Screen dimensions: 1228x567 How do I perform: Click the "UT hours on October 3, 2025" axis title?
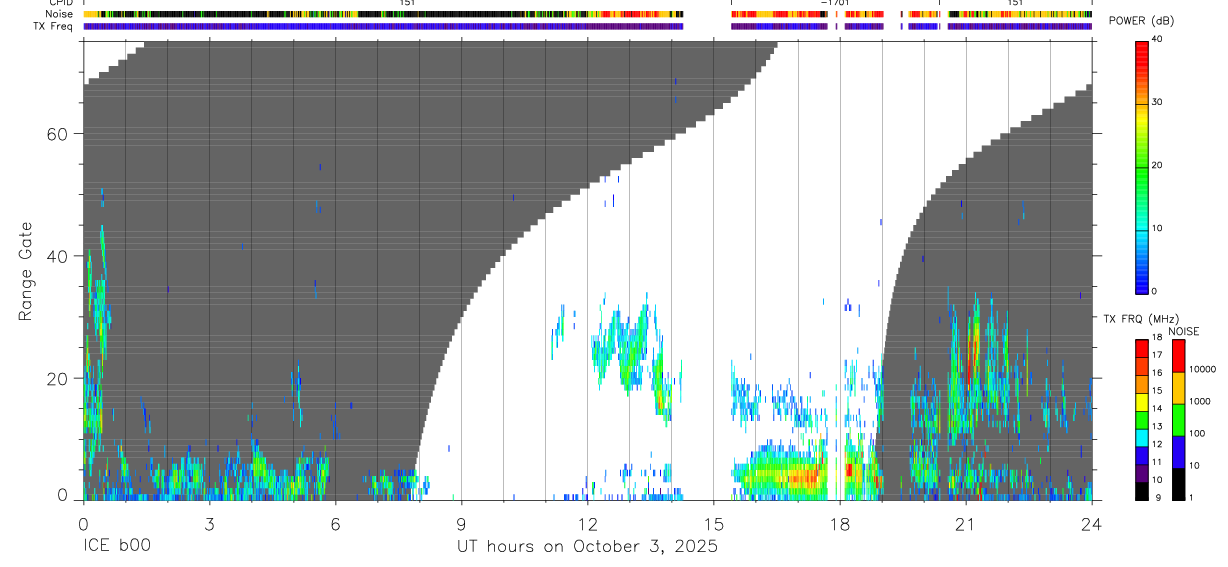[587, 547]
